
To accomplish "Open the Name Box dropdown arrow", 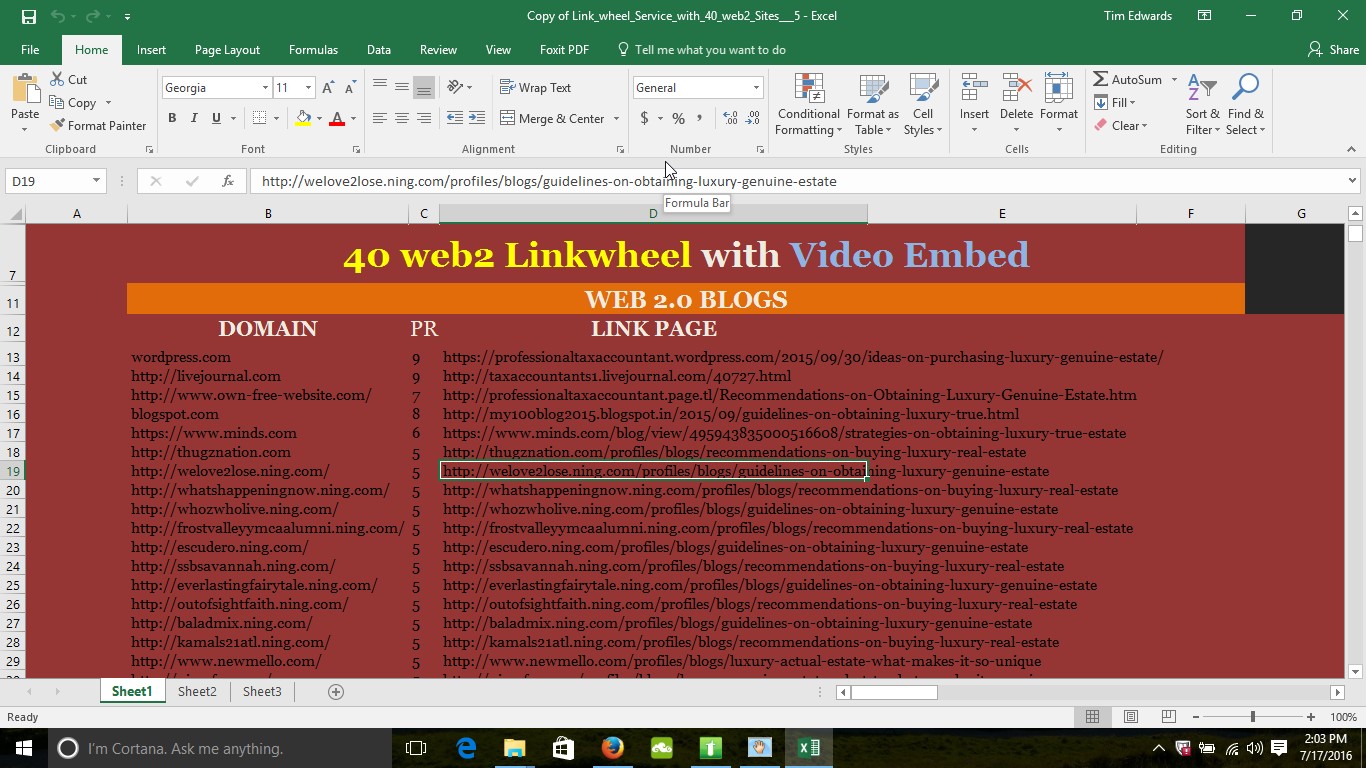I will click(x=96, y=181).
